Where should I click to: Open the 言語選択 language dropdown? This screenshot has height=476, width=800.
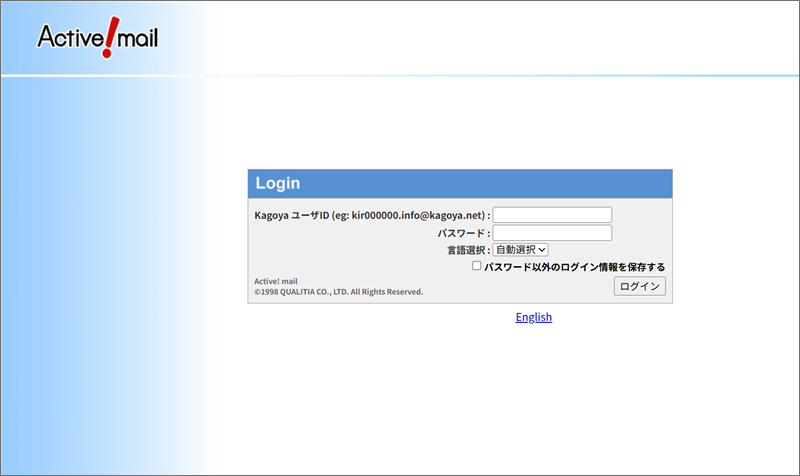pos(520,250)
